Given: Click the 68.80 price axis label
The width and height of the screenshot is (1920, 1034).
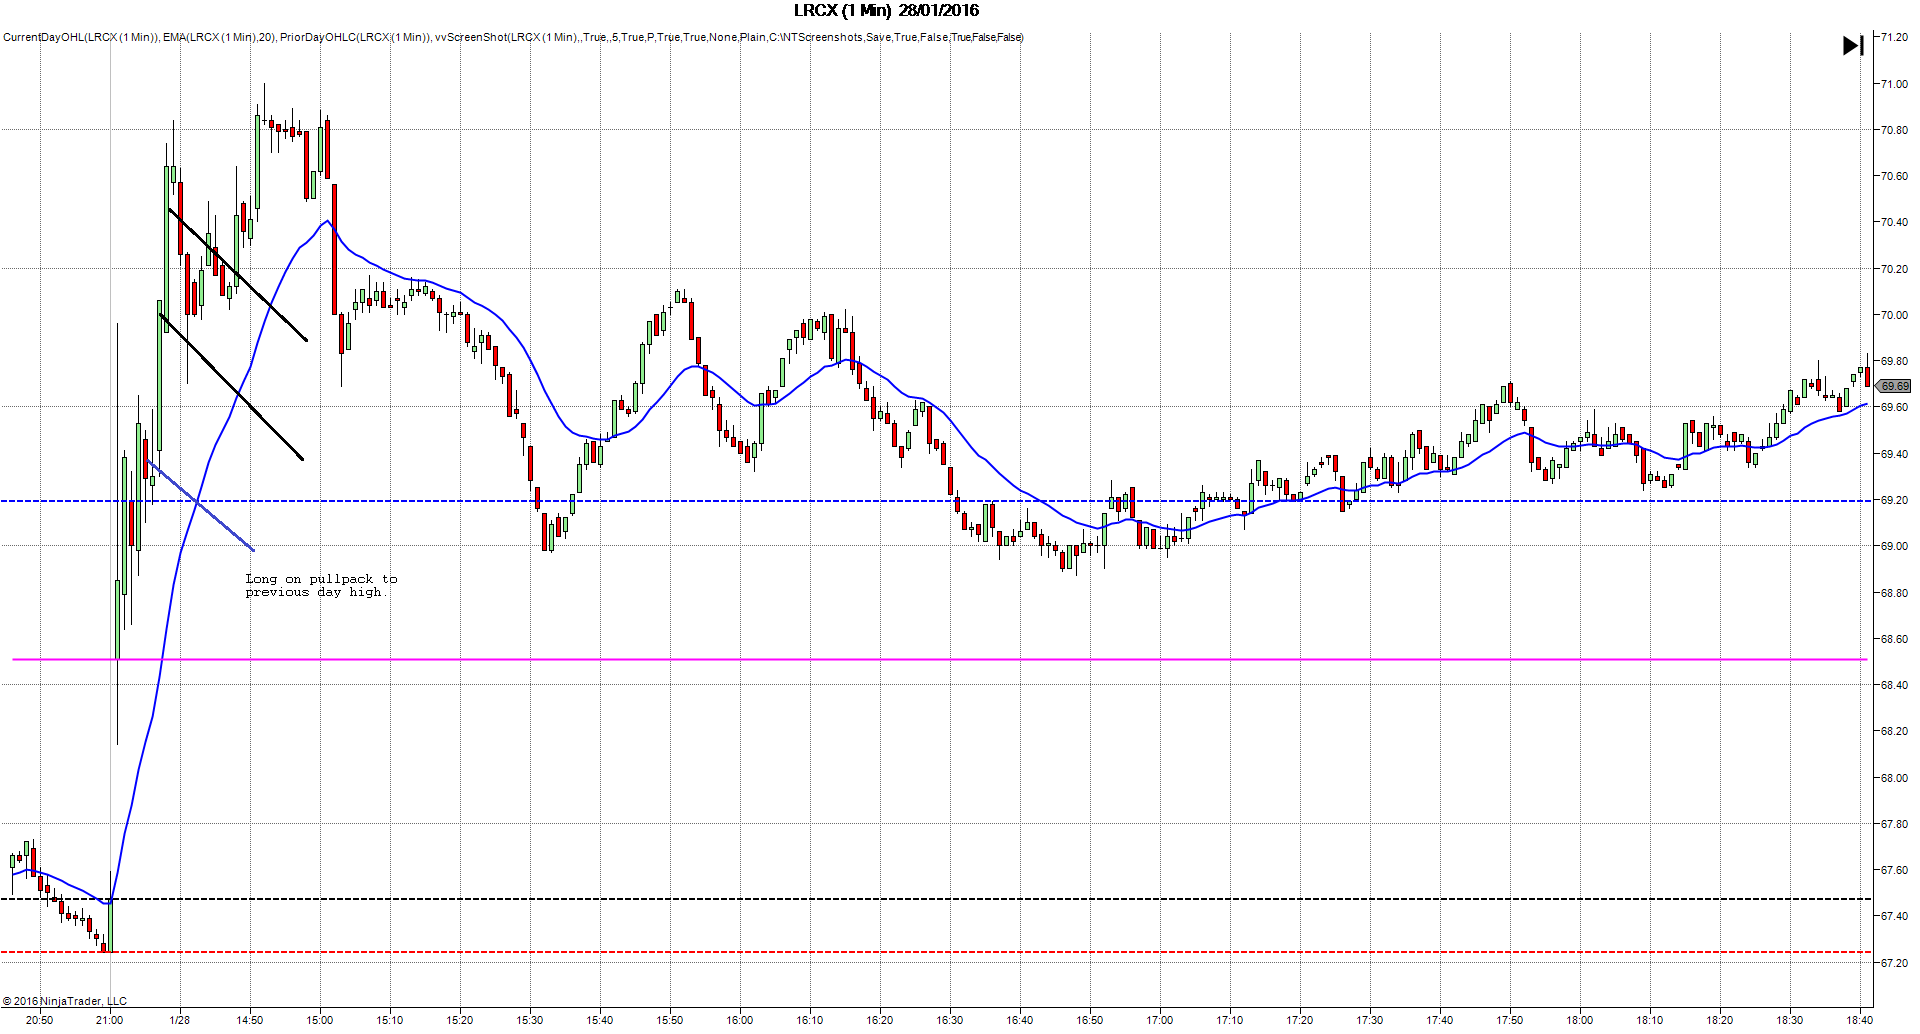Looking at the screenshot, I should point(1894,593).
